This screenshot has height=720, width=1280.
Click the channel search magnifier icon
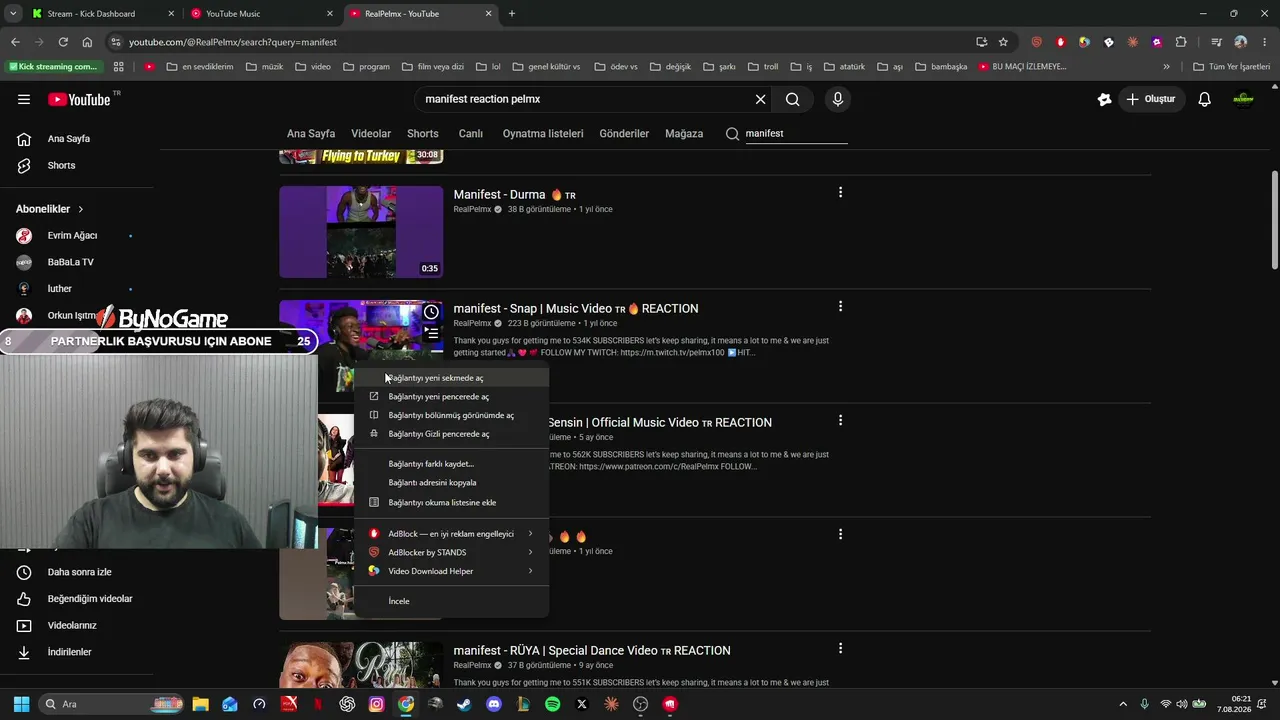coord(732,133)
